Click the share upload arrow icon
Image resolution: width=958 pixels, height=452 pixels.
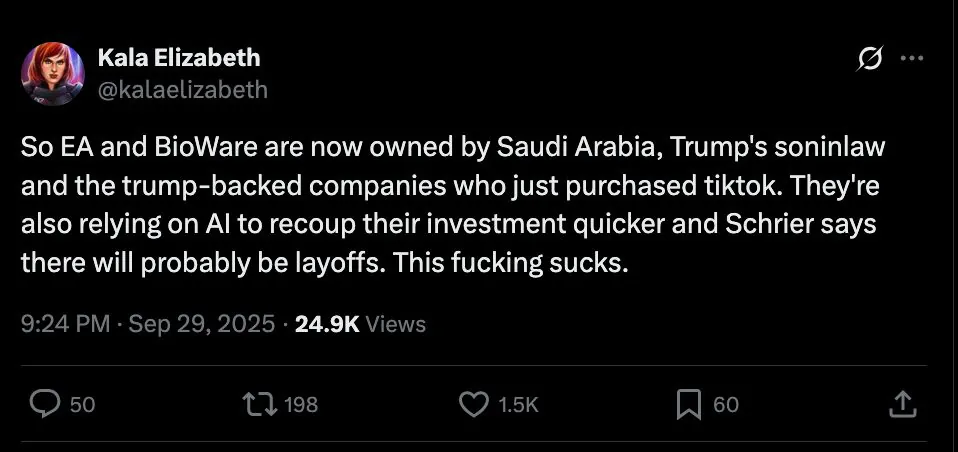(x=902, y=404)
